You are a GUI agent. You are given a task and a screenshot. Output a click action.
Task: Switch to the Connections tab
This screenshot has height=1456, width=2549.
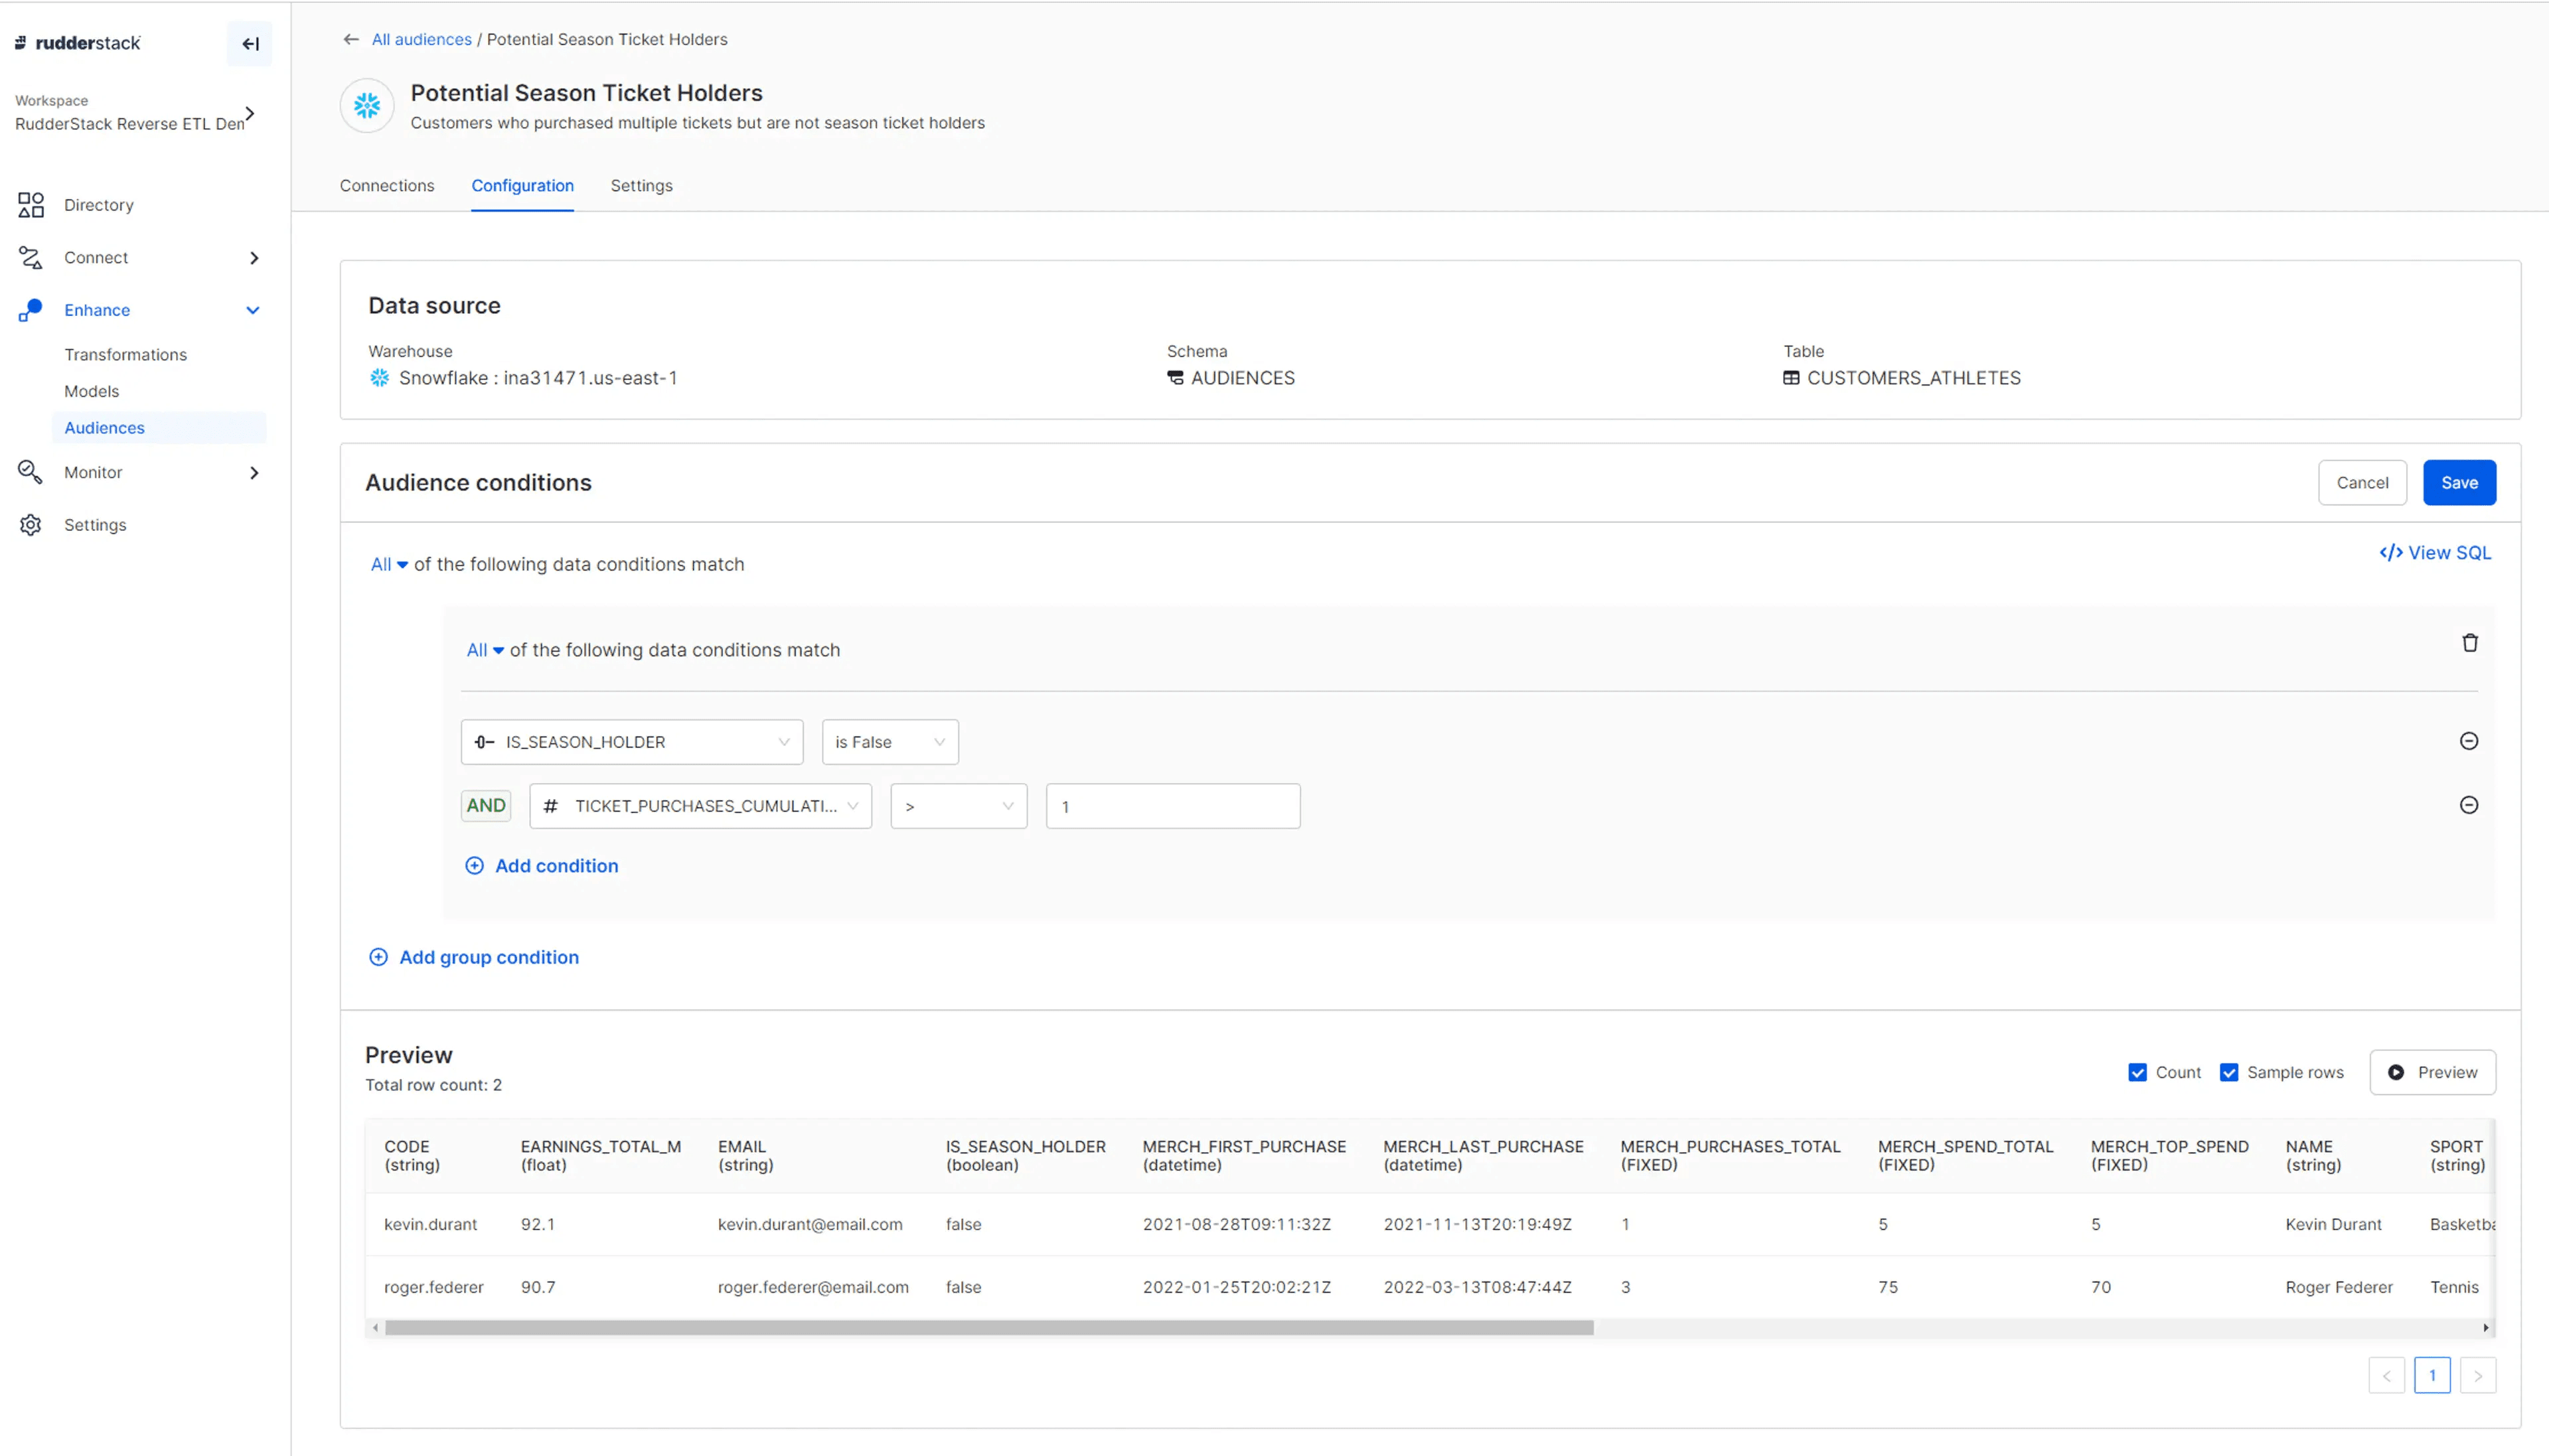[387, 185]
